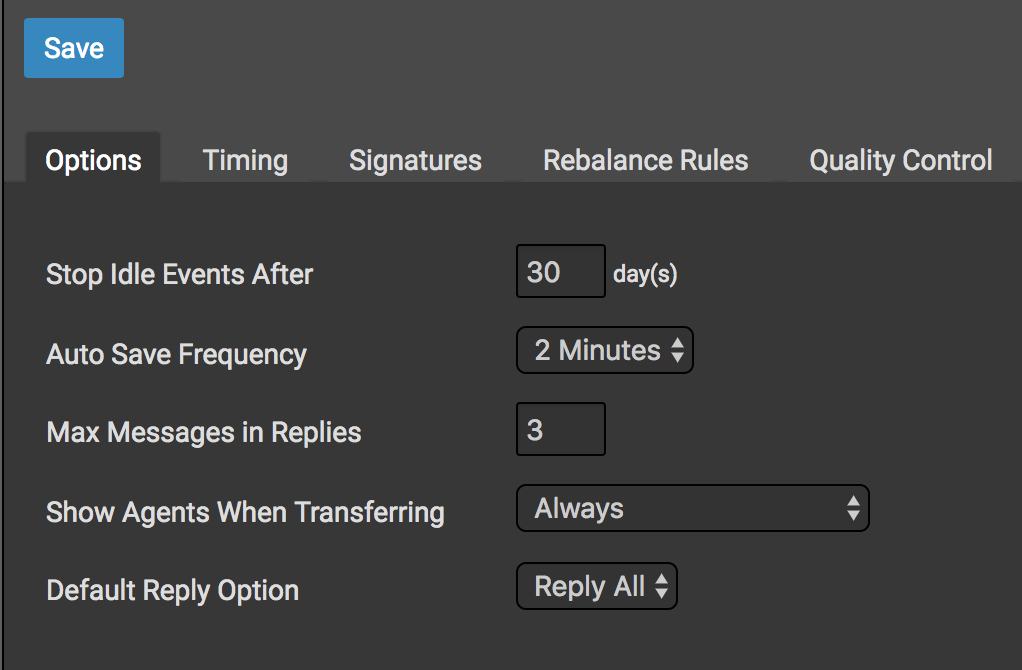The width and height of the screenshot is (1022, 670).
Task: Click the Max Messages in Replies label
Action: pyautogui.click(x=204, y=432)
